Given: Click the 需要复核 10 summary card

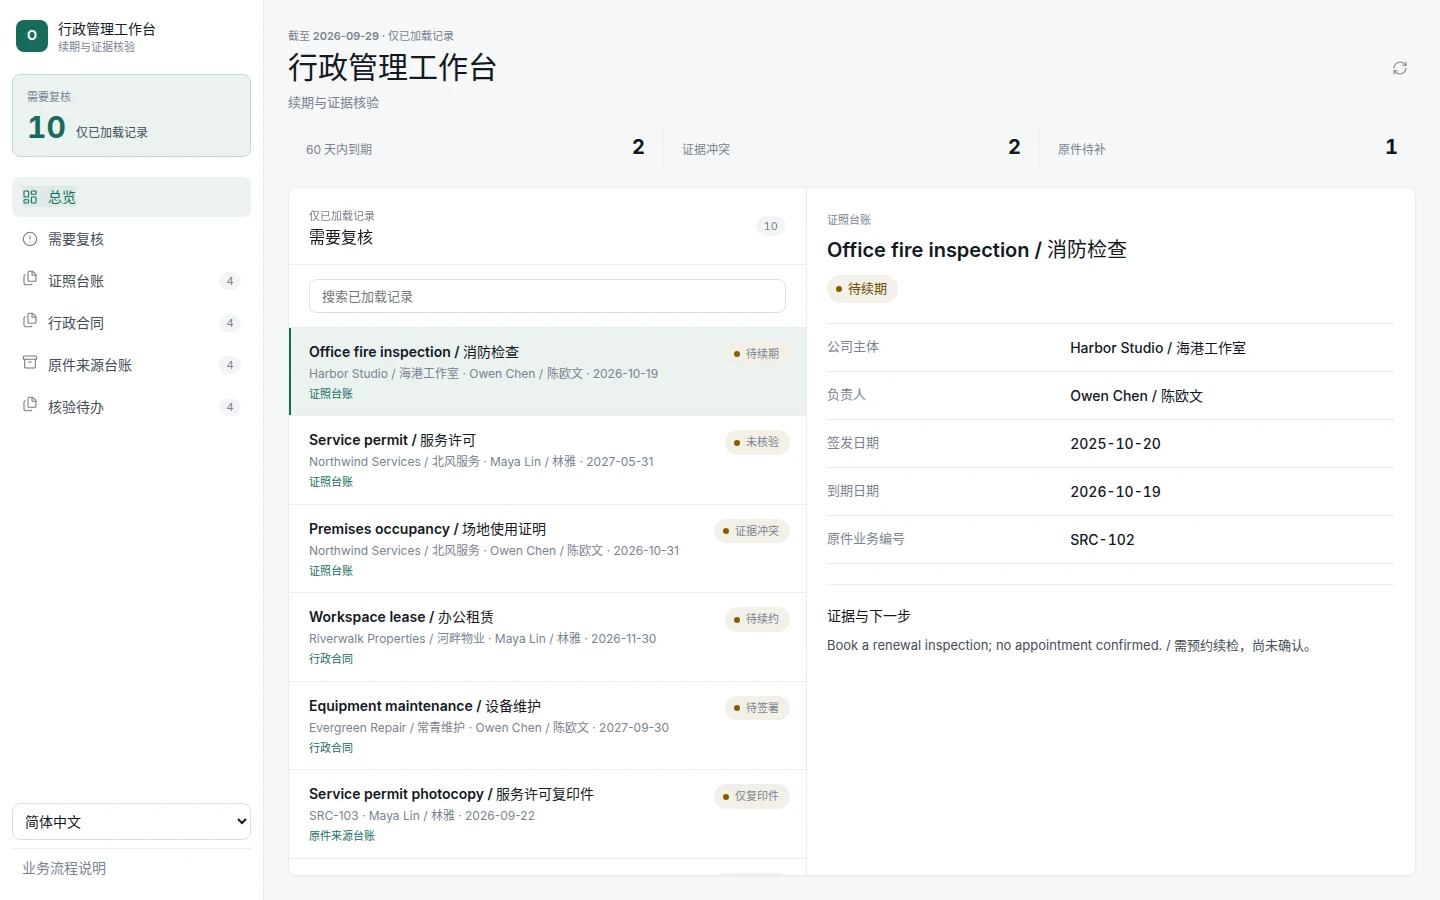Looking at the screenshot, I should tap(131, 115).
